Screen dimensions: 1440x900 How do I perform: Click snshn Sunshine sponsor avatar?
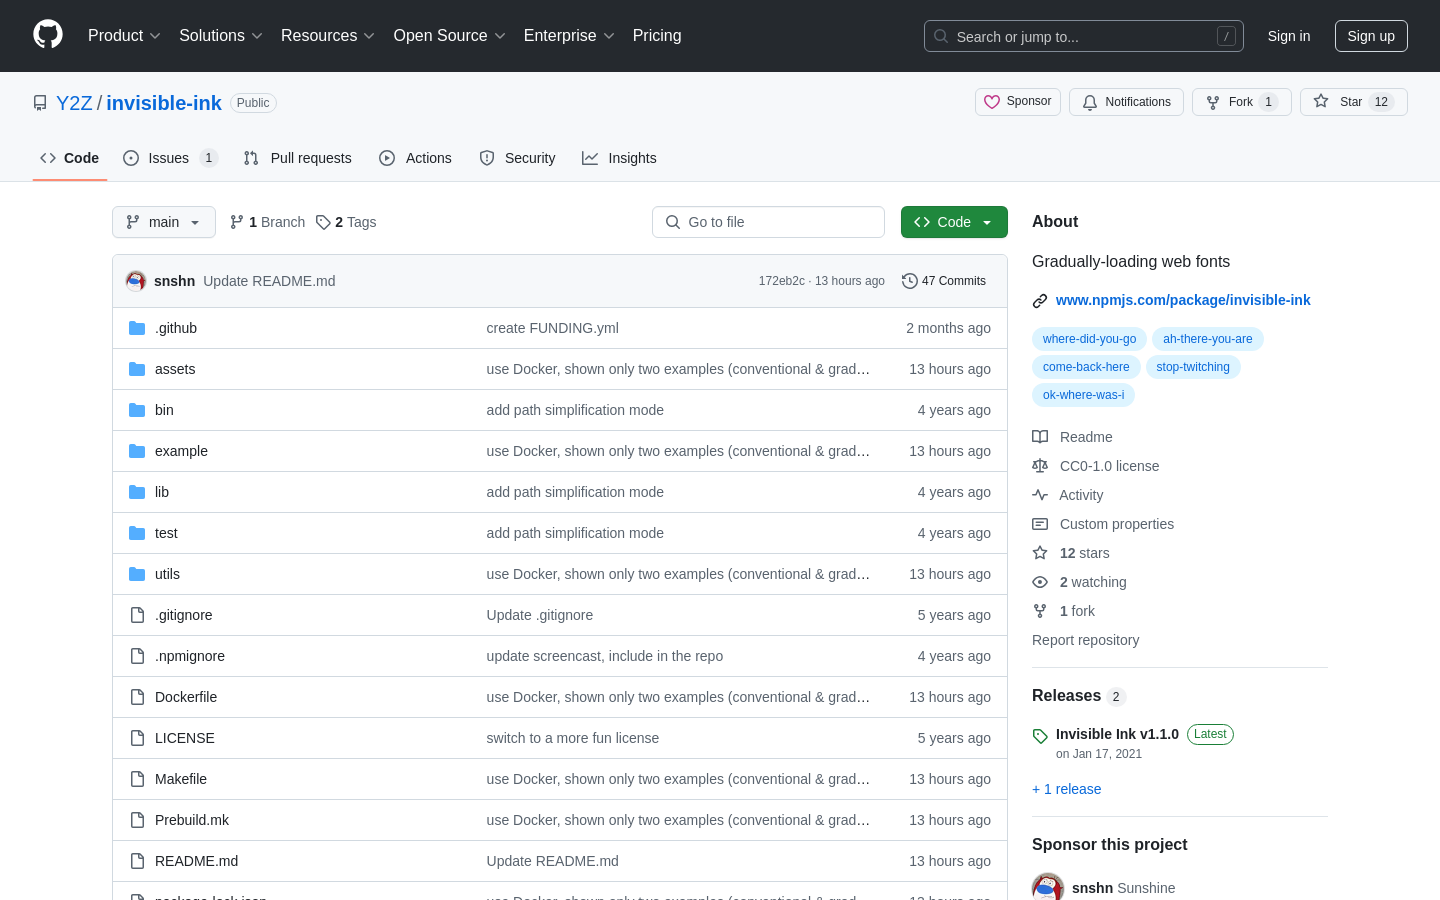(1048, 887)
